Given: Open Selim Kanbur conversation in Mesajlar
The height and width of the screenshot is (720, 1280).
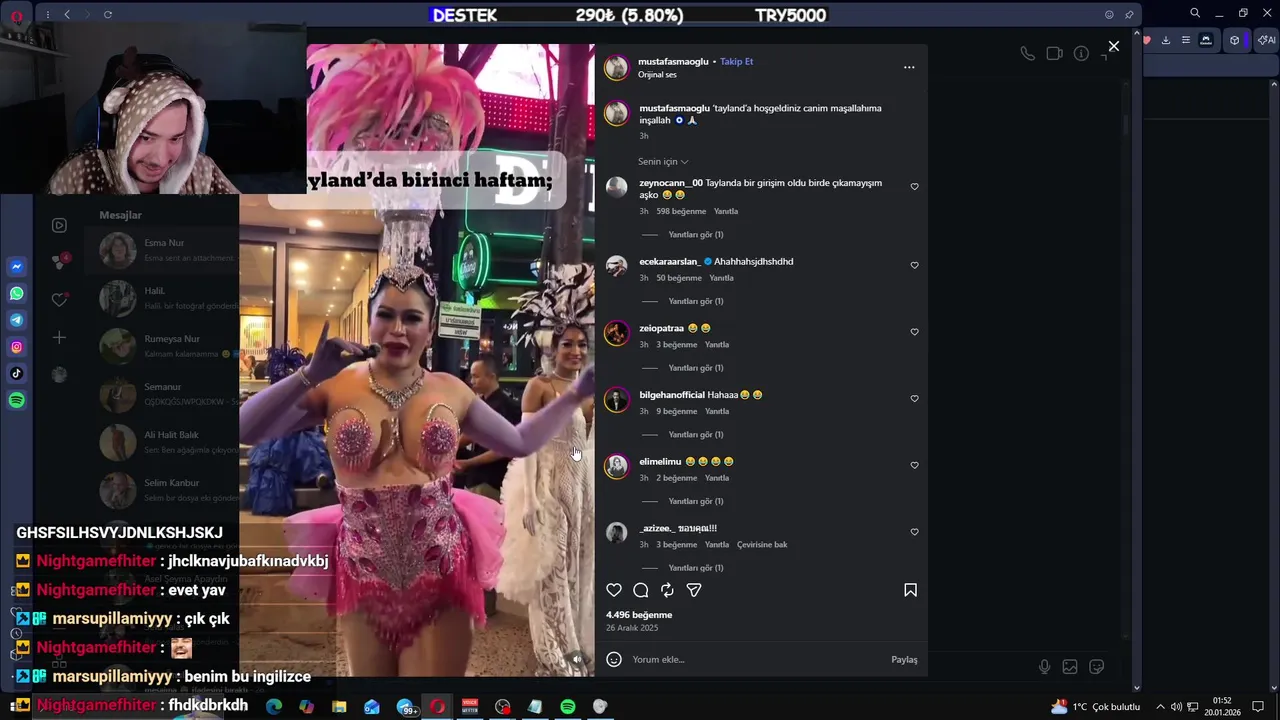Looking at the screenshot, I should pos(160,490).
